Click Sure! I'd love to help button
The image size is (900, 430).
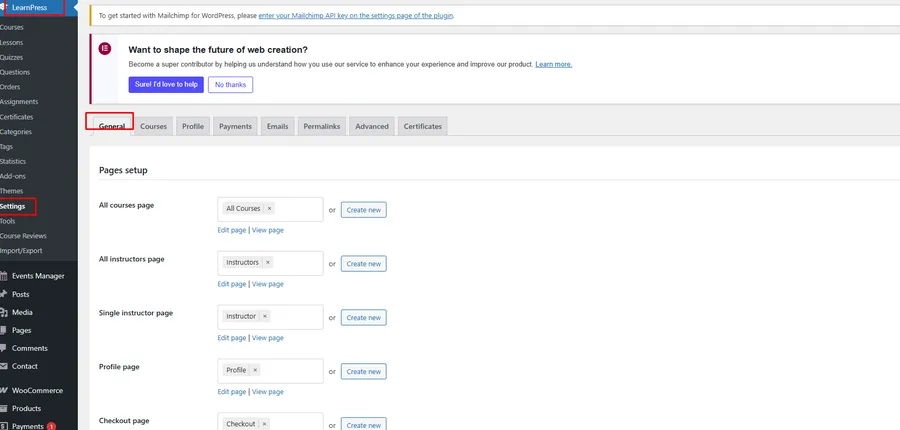pyautogui.click(x=166, y=84)
